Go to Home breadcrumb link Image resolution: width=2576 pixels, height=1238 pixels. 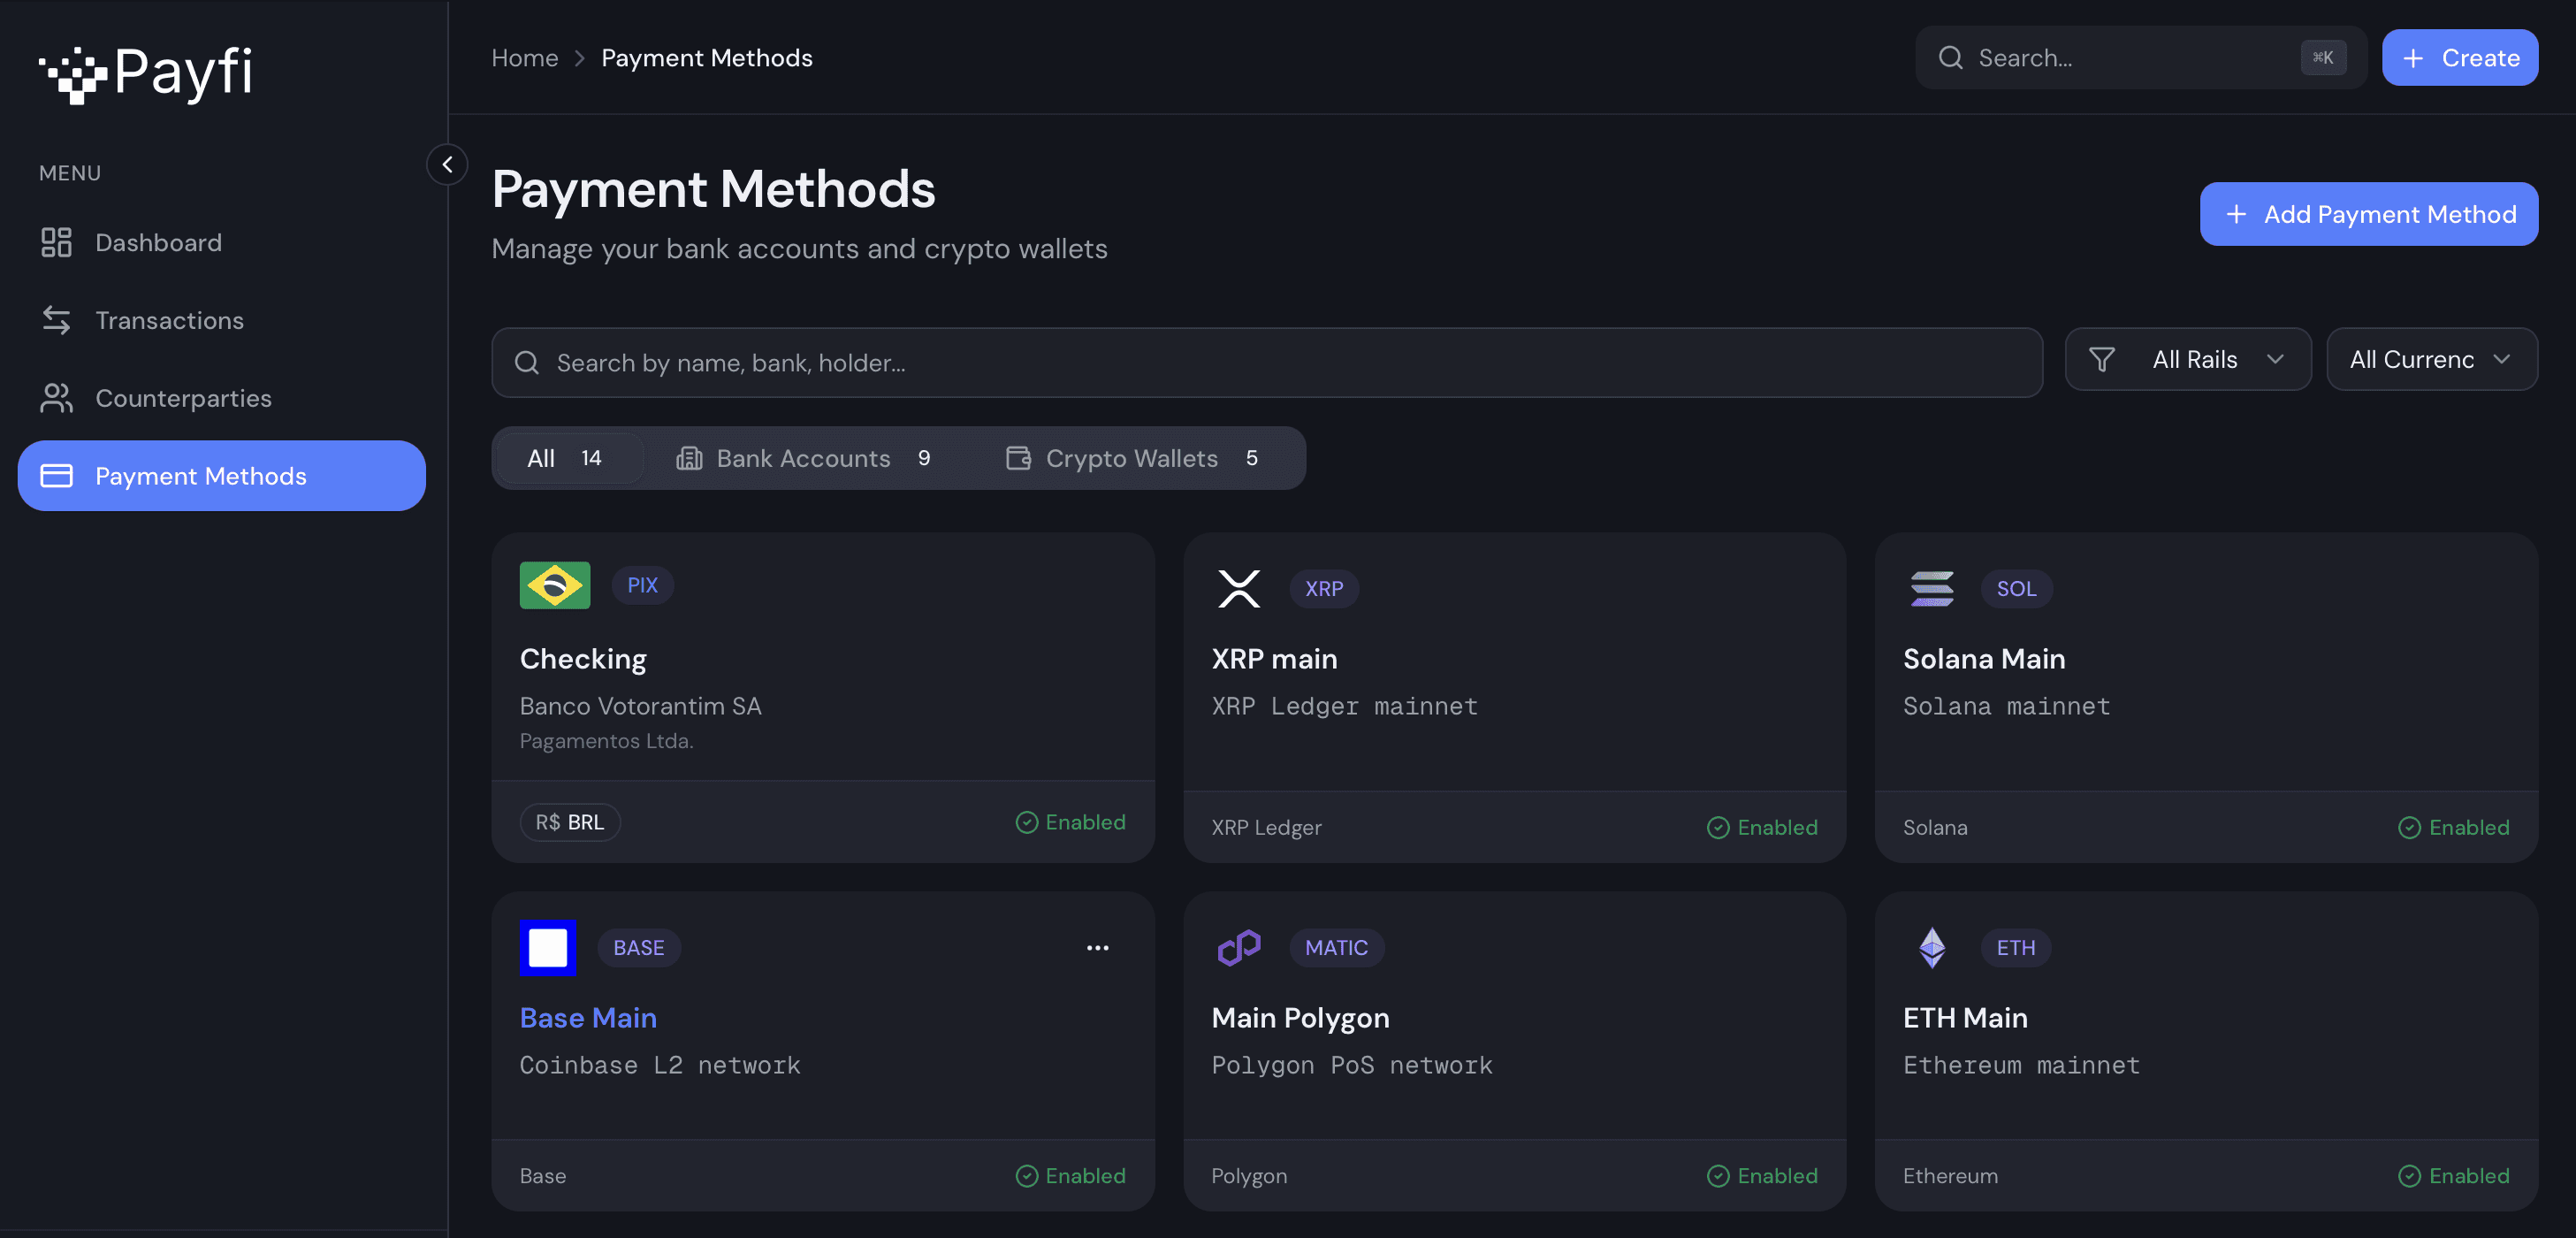524,58
